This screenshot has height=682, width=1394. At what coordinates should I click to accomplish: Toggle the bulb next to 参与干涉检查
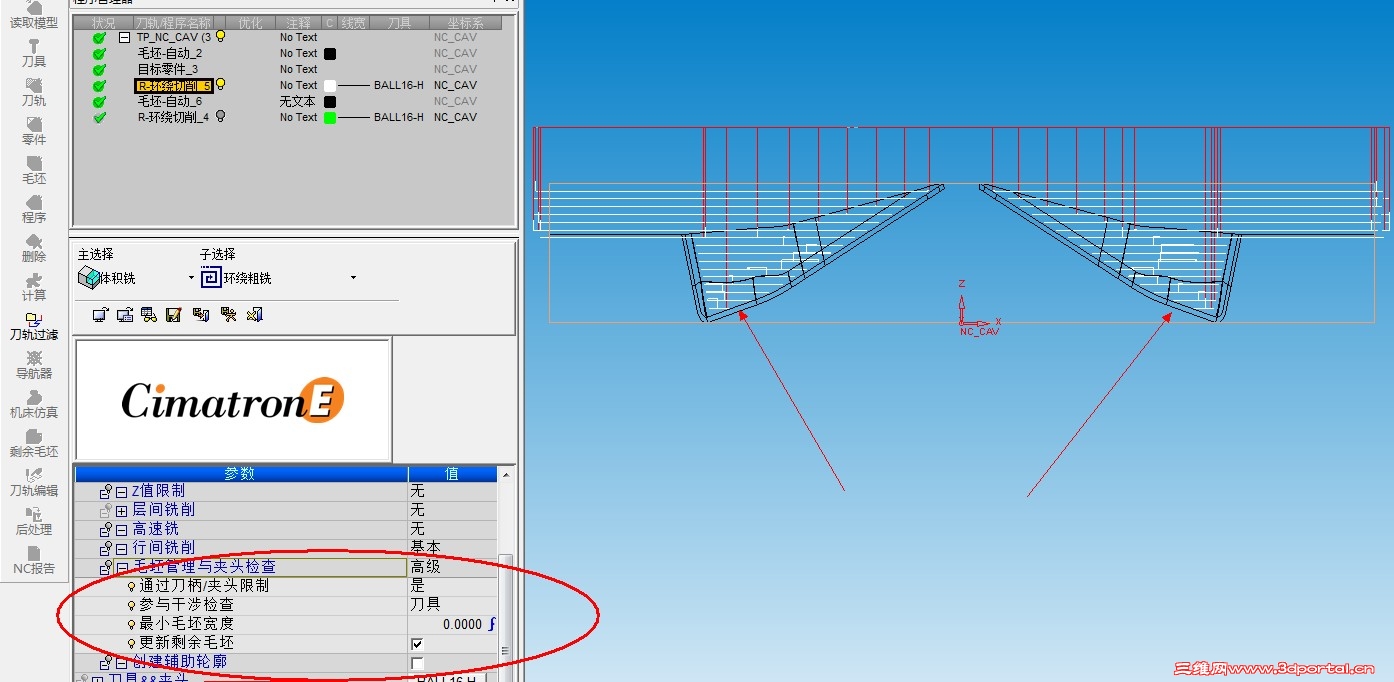coord(131,606)
